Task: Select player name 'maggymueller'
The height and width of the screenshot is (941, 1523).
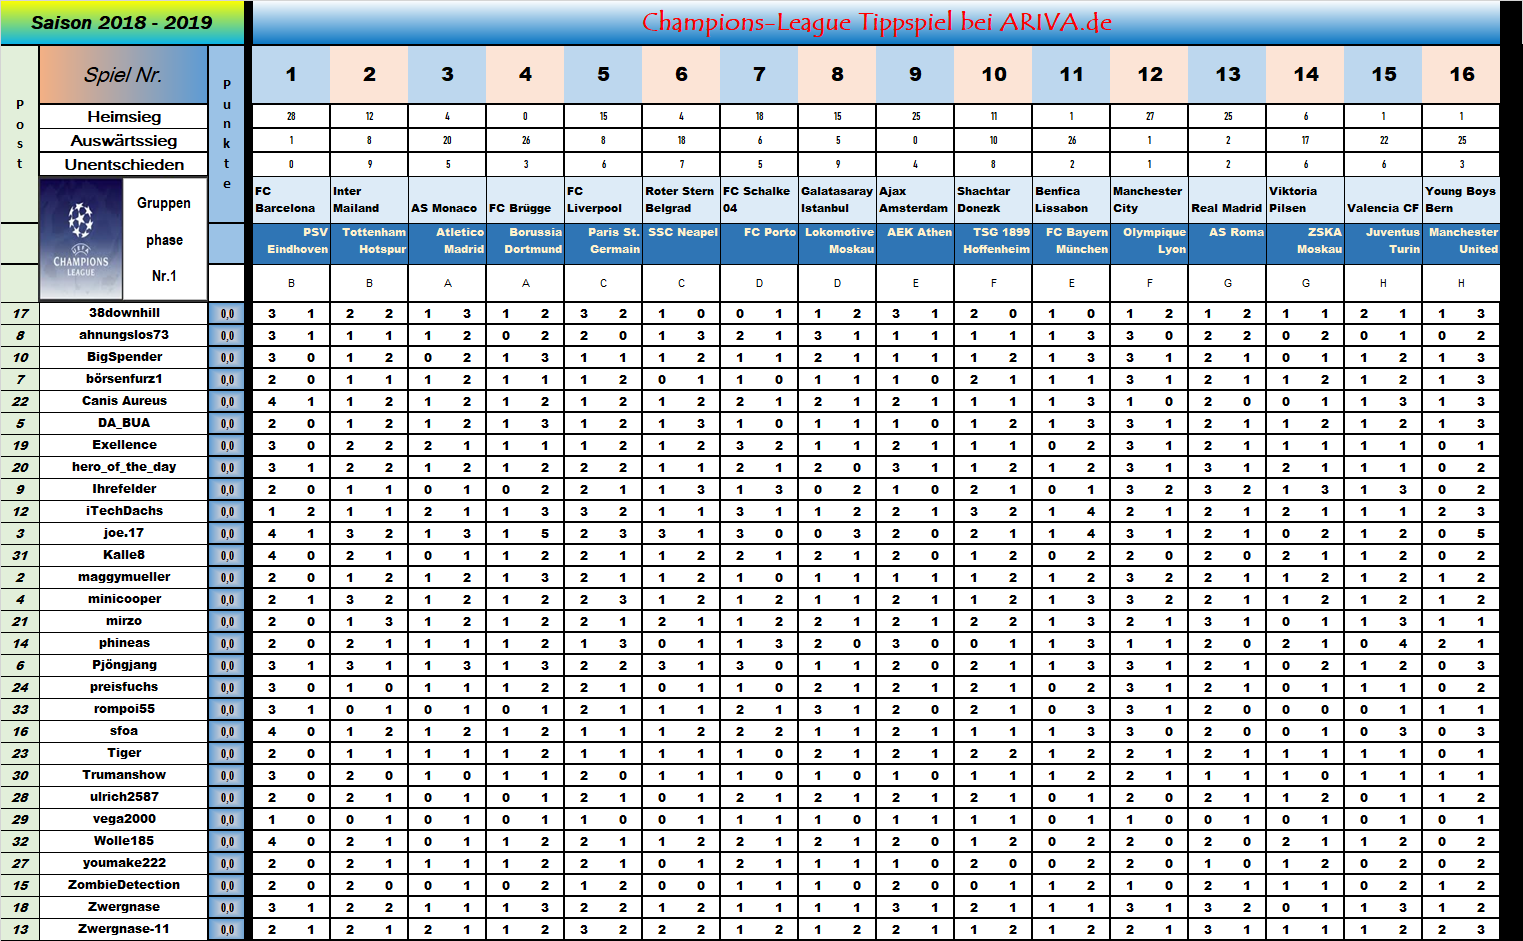Action: (x=124, y=577)
